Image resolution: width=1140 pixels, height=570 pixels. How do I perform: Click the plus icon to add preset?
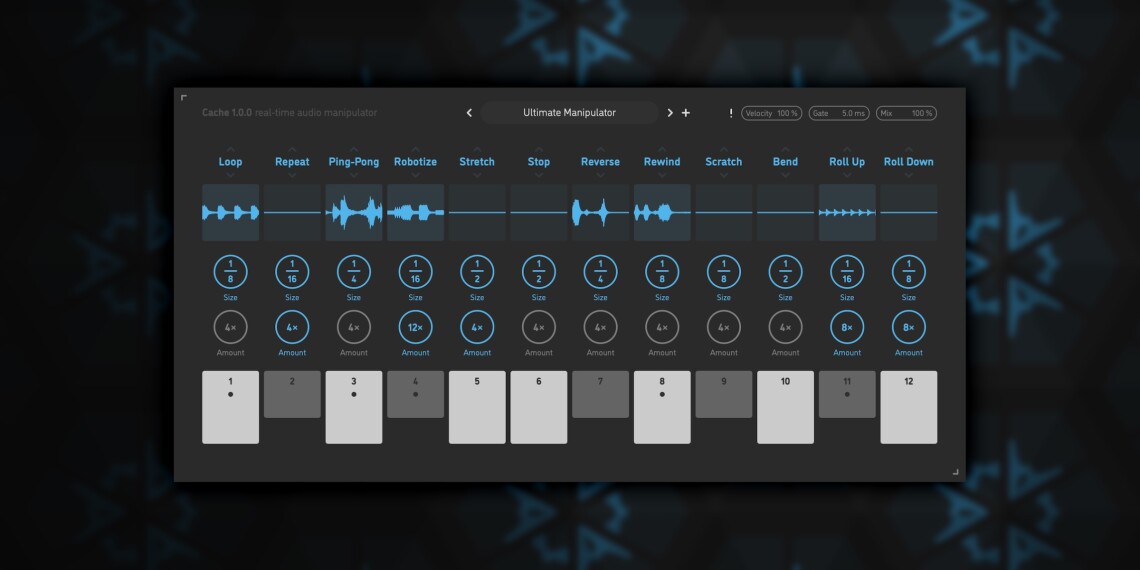pos(686,113)
